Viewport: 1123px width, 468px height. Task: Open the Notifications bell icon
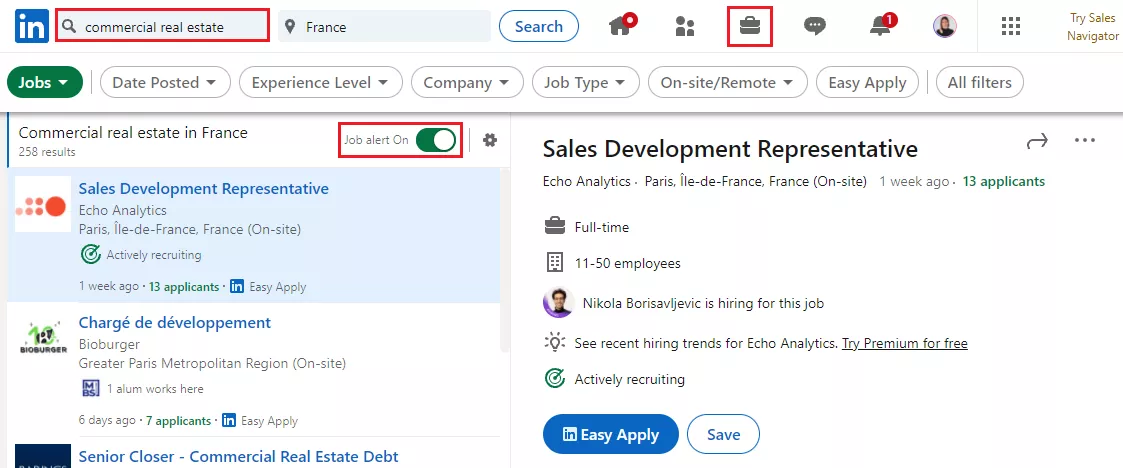(x=882, y=26)
